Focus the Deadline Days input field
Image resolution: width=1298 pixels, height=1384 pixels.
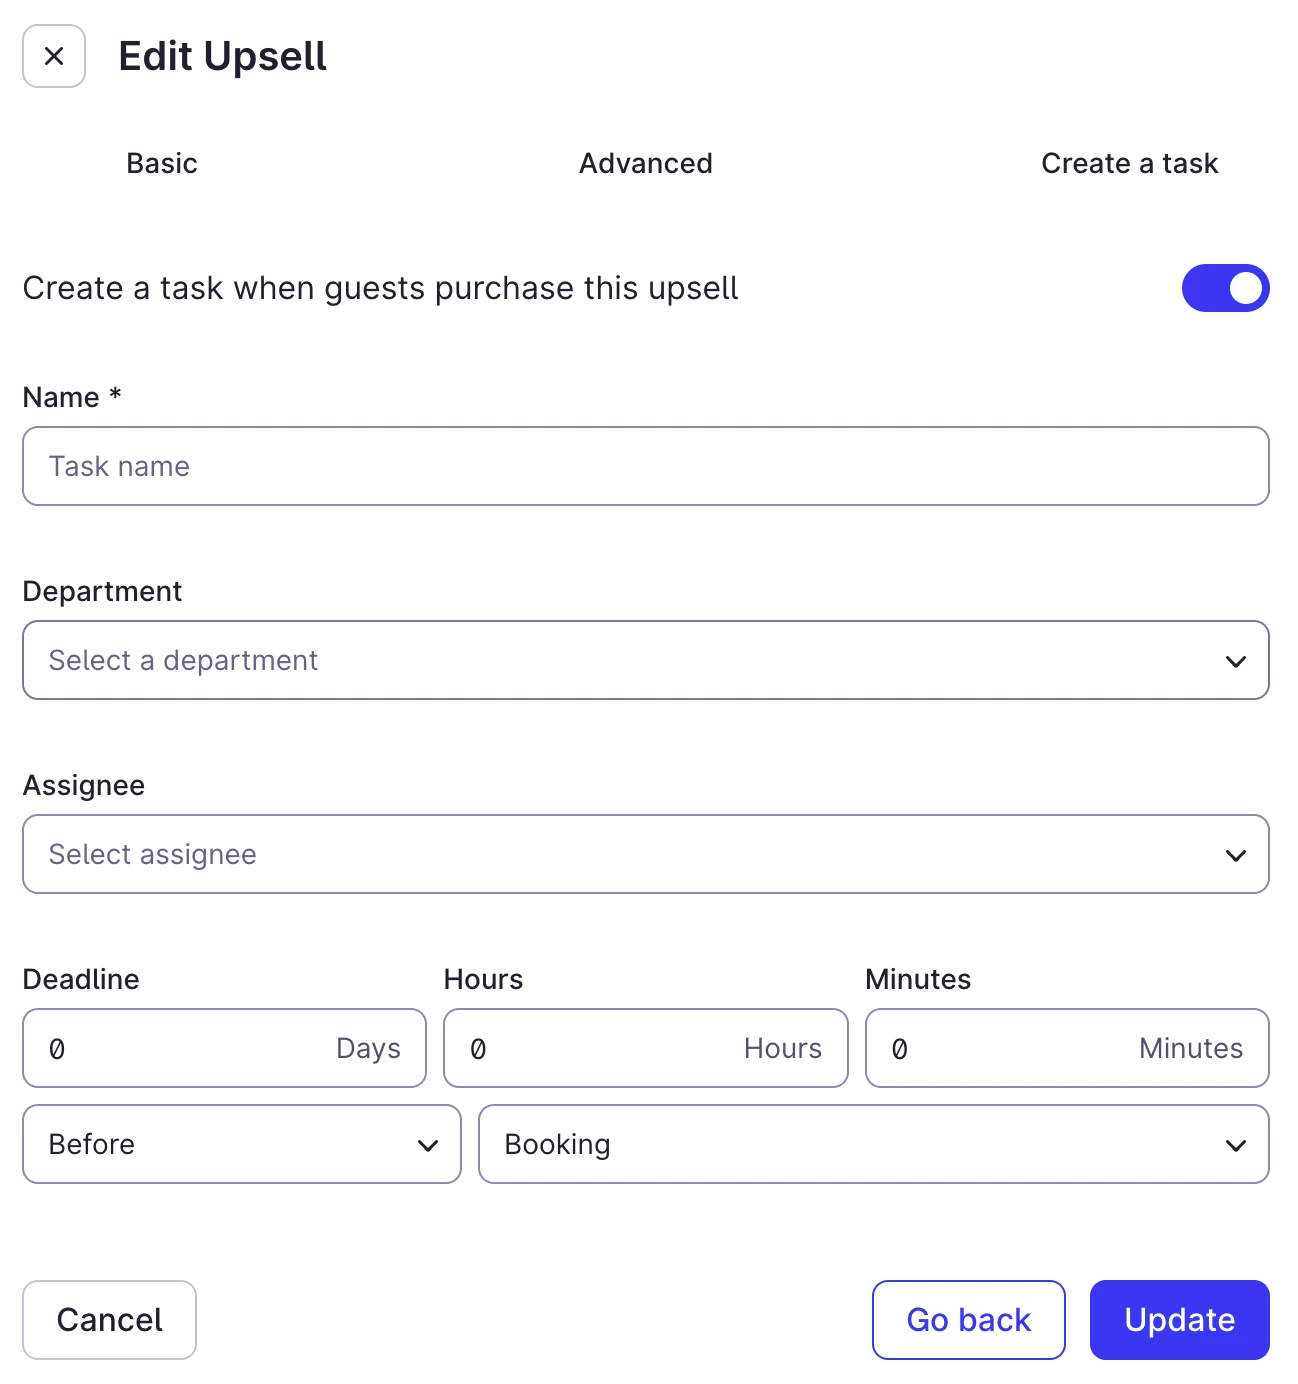point(180,1048)
